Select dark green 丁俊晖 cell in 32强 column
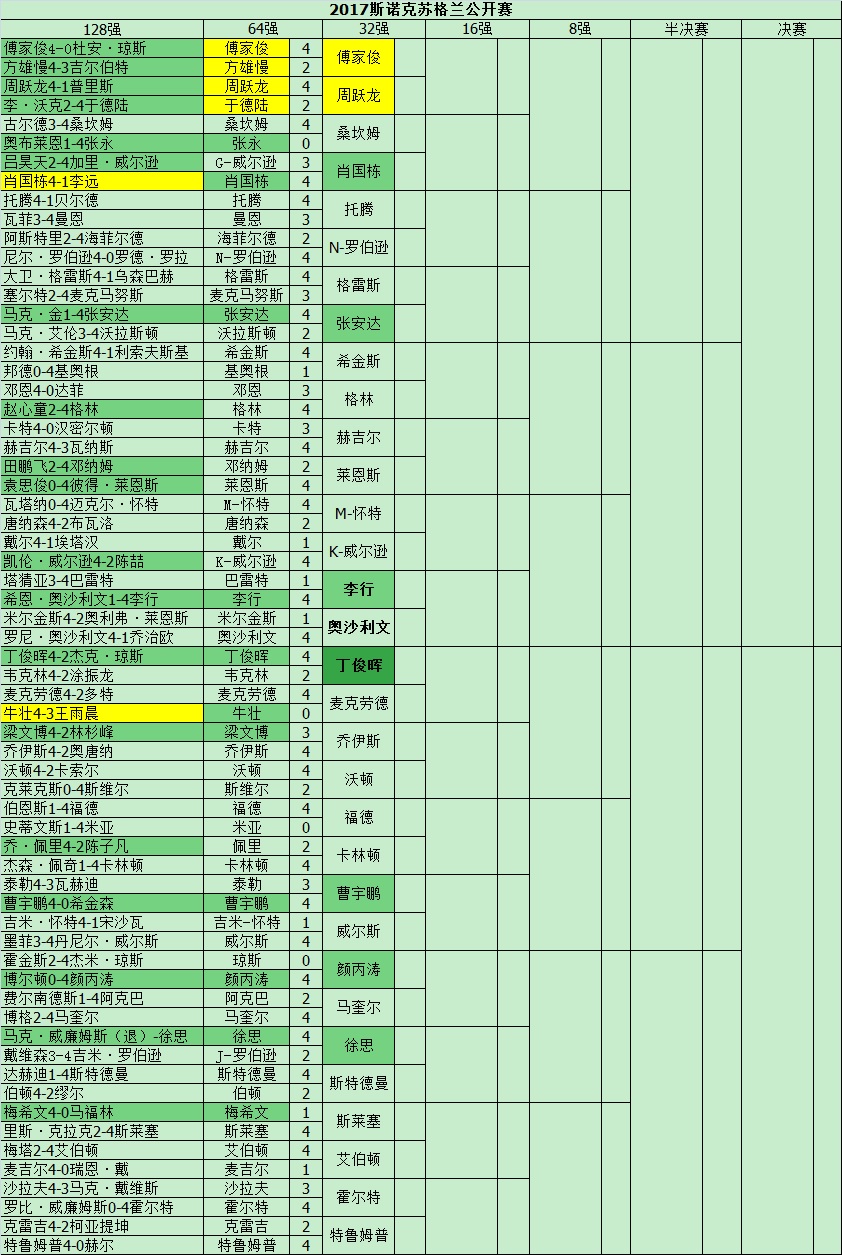Viewport: 842px width, 1255px height. click(359, 666)
